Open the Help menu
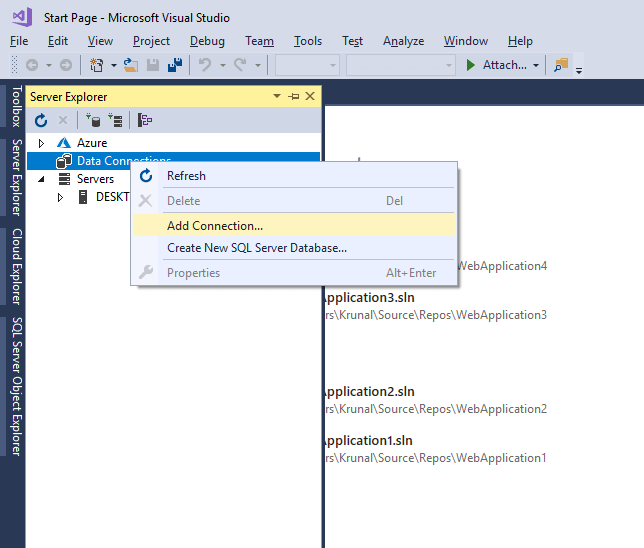644x548 pixels. tap(520, 41)
